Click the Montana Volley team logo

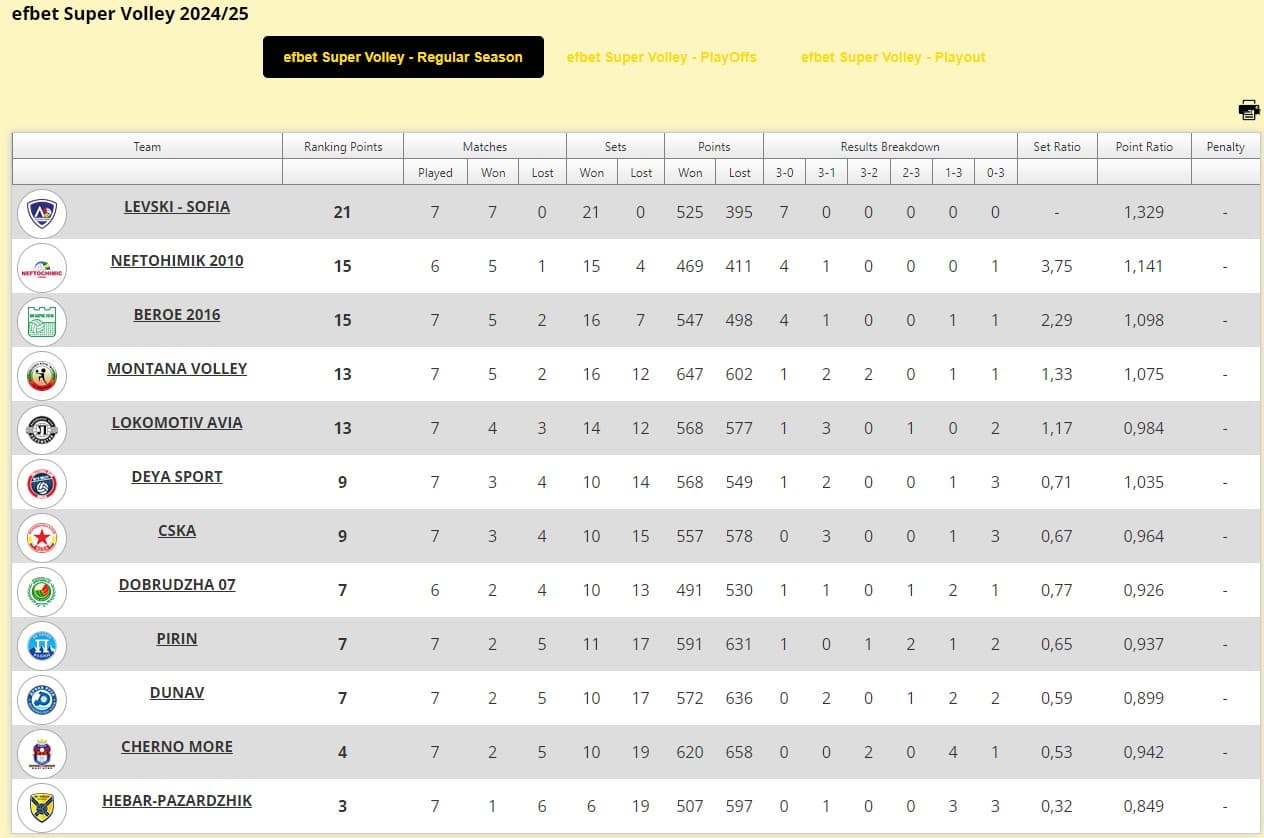click(x=42, y=375)
